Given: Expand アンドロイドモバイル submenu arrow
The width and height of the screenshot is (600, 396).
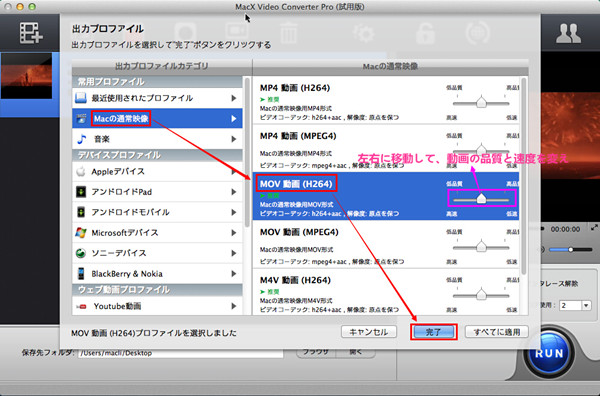Looking at the screenshot, I should coord(233,212).
